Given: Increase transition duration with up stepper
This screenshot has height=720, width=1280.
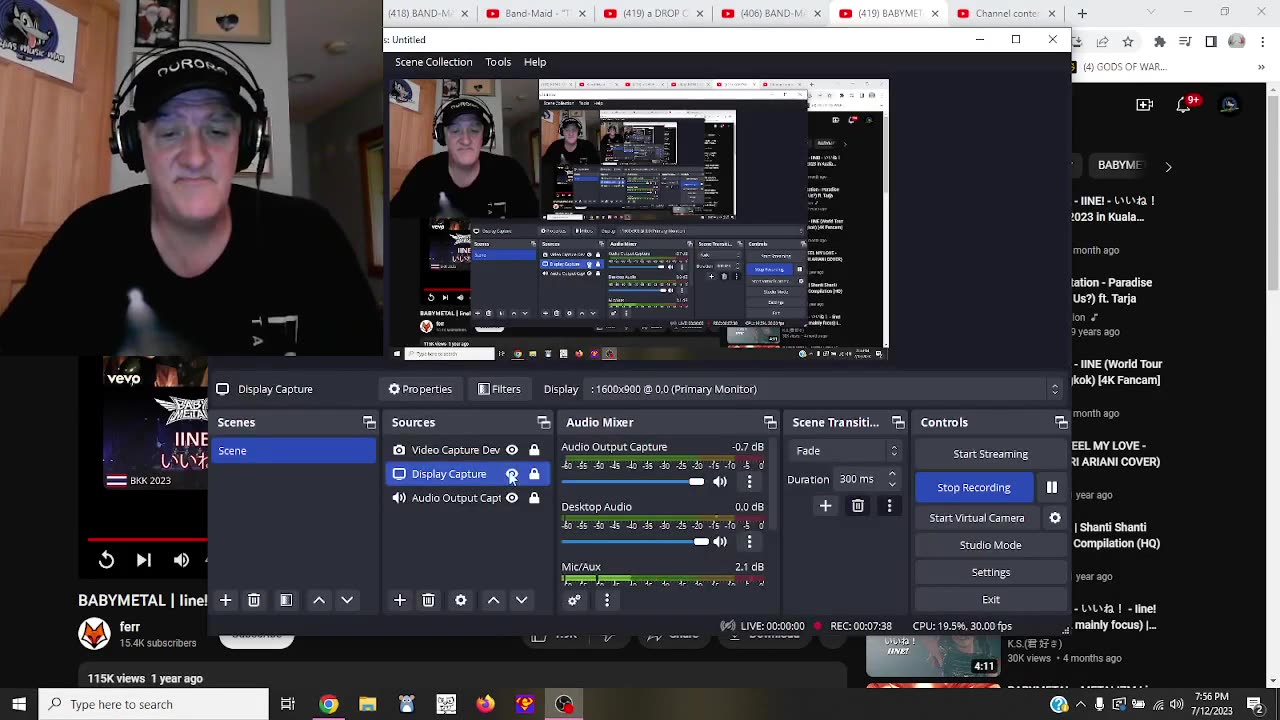Looking at the screenshot, I should click(x=892, y=474).
